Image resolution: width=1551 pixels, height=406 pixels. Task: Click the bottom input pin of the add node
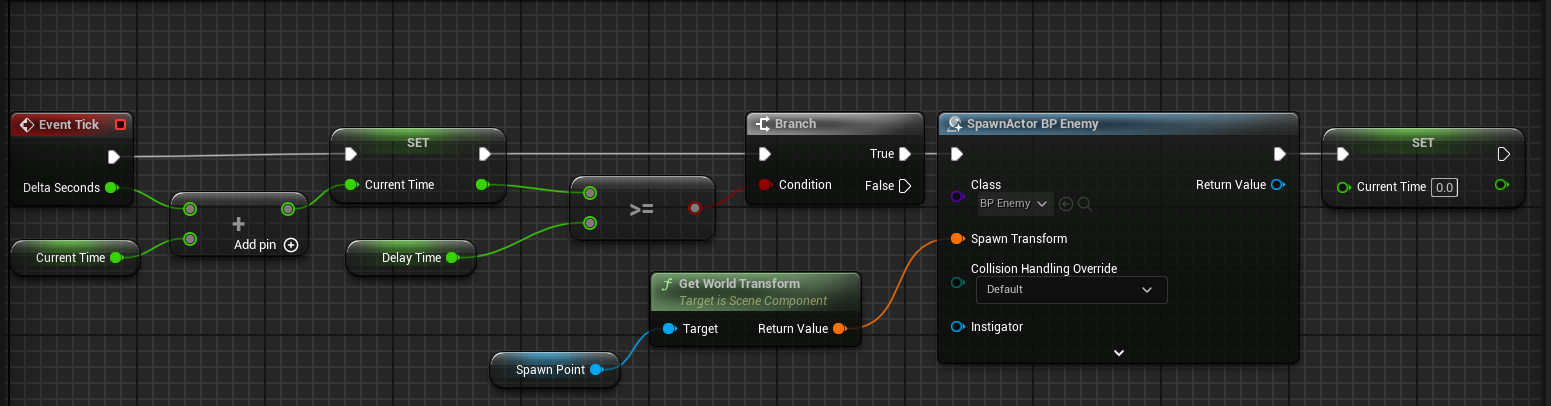189,239
